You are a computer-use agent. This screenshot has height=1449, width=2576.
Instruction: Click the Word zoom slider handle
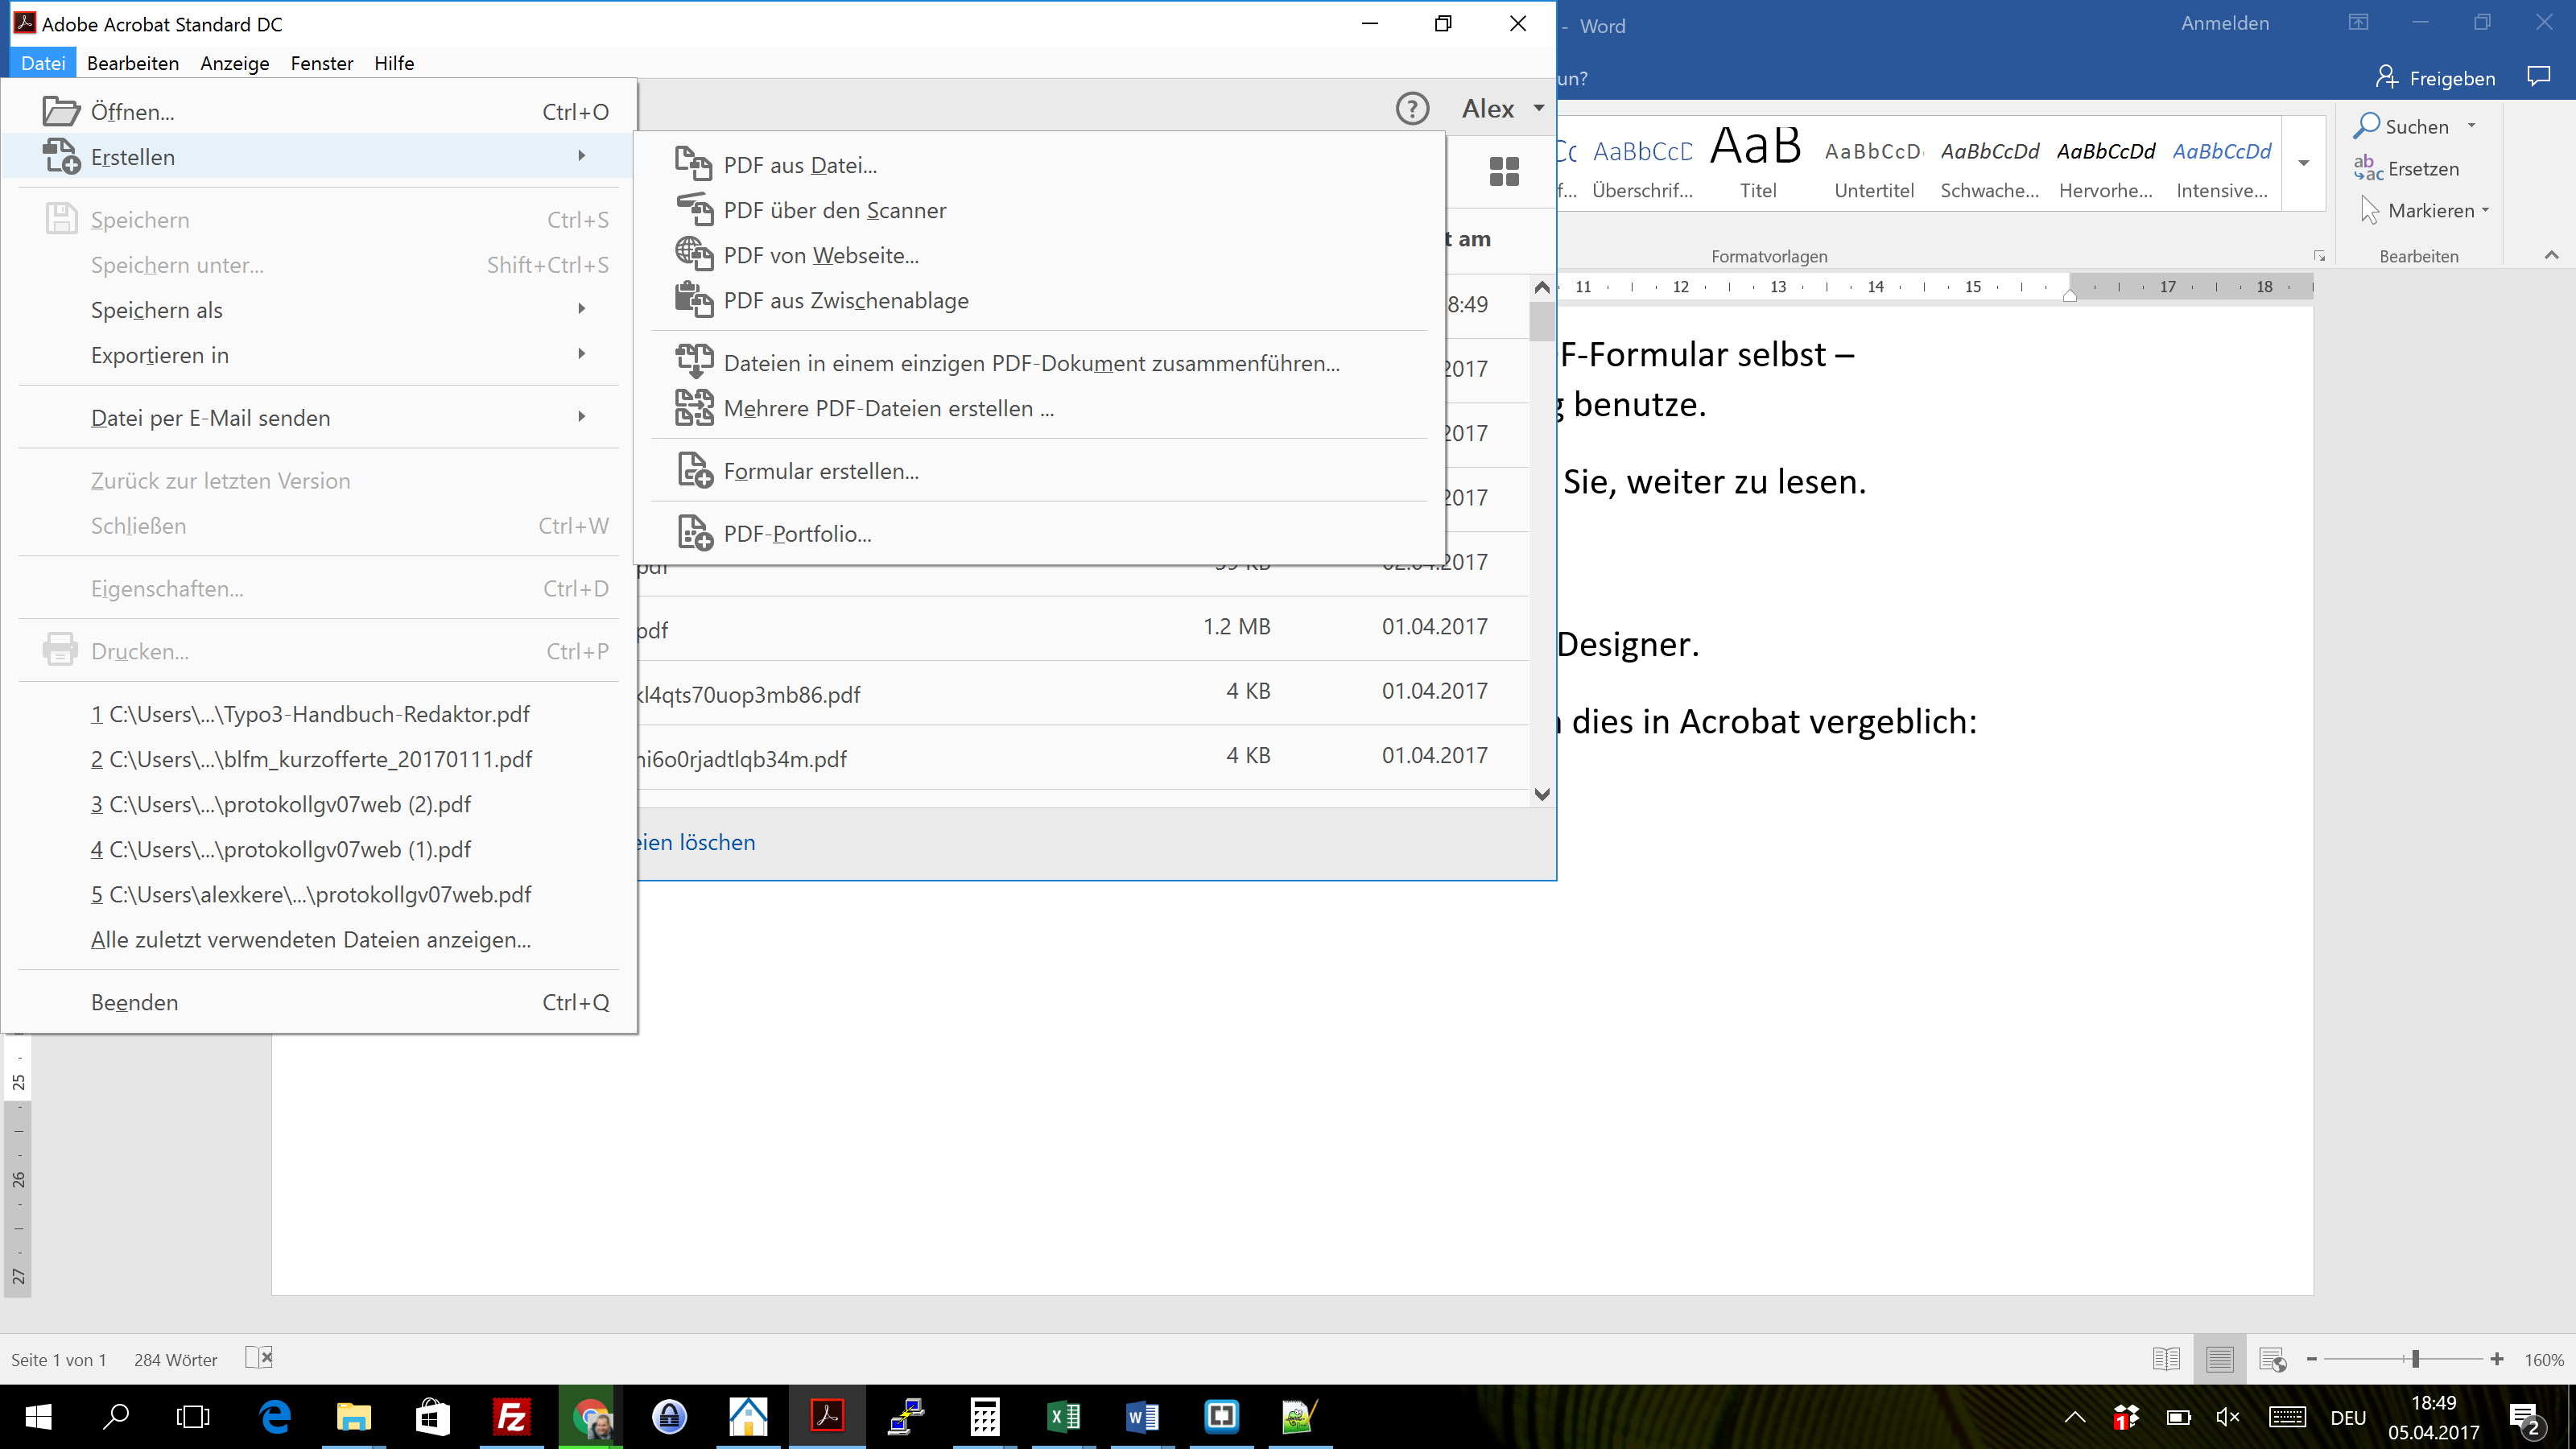[2415, 1359]
